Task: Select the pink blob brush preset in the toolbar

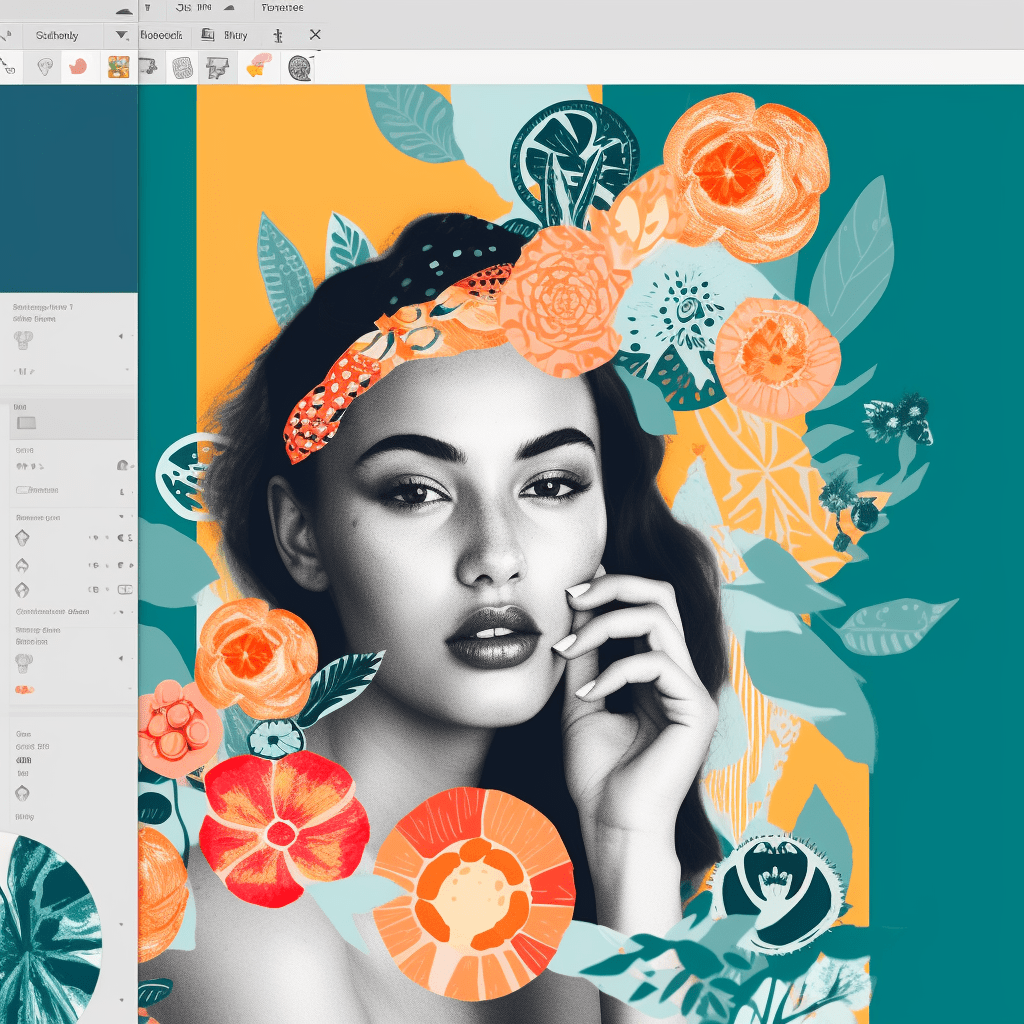Action: [x=77, y=65]
